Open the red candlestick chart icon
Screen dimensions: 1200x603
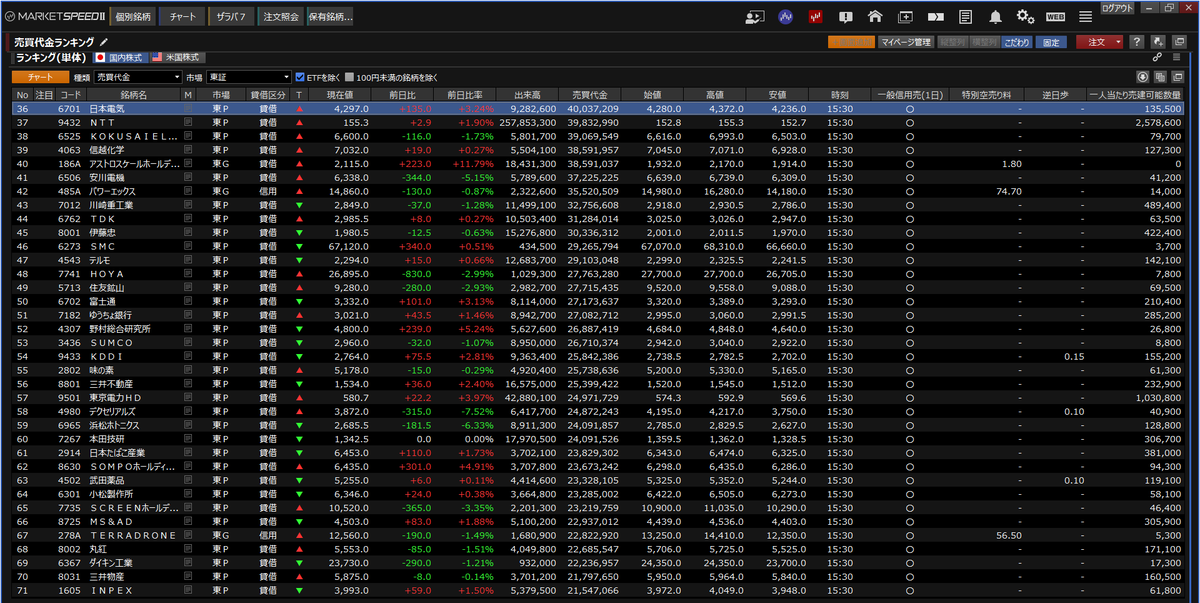click(x=816, y=16)
